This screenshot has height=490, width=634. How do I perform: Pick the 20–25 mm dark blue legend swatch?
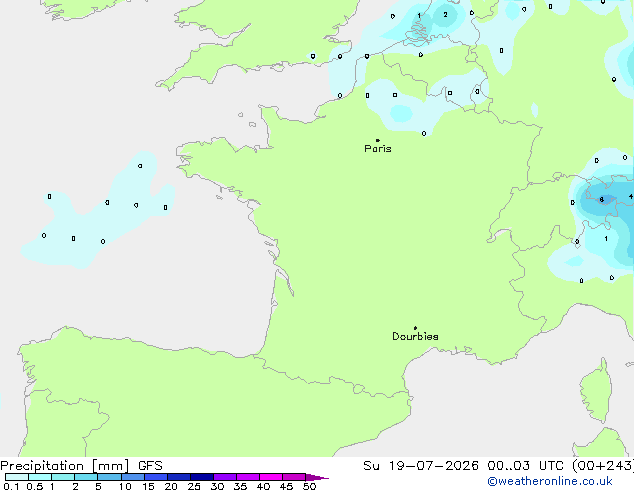pos(179,477)
